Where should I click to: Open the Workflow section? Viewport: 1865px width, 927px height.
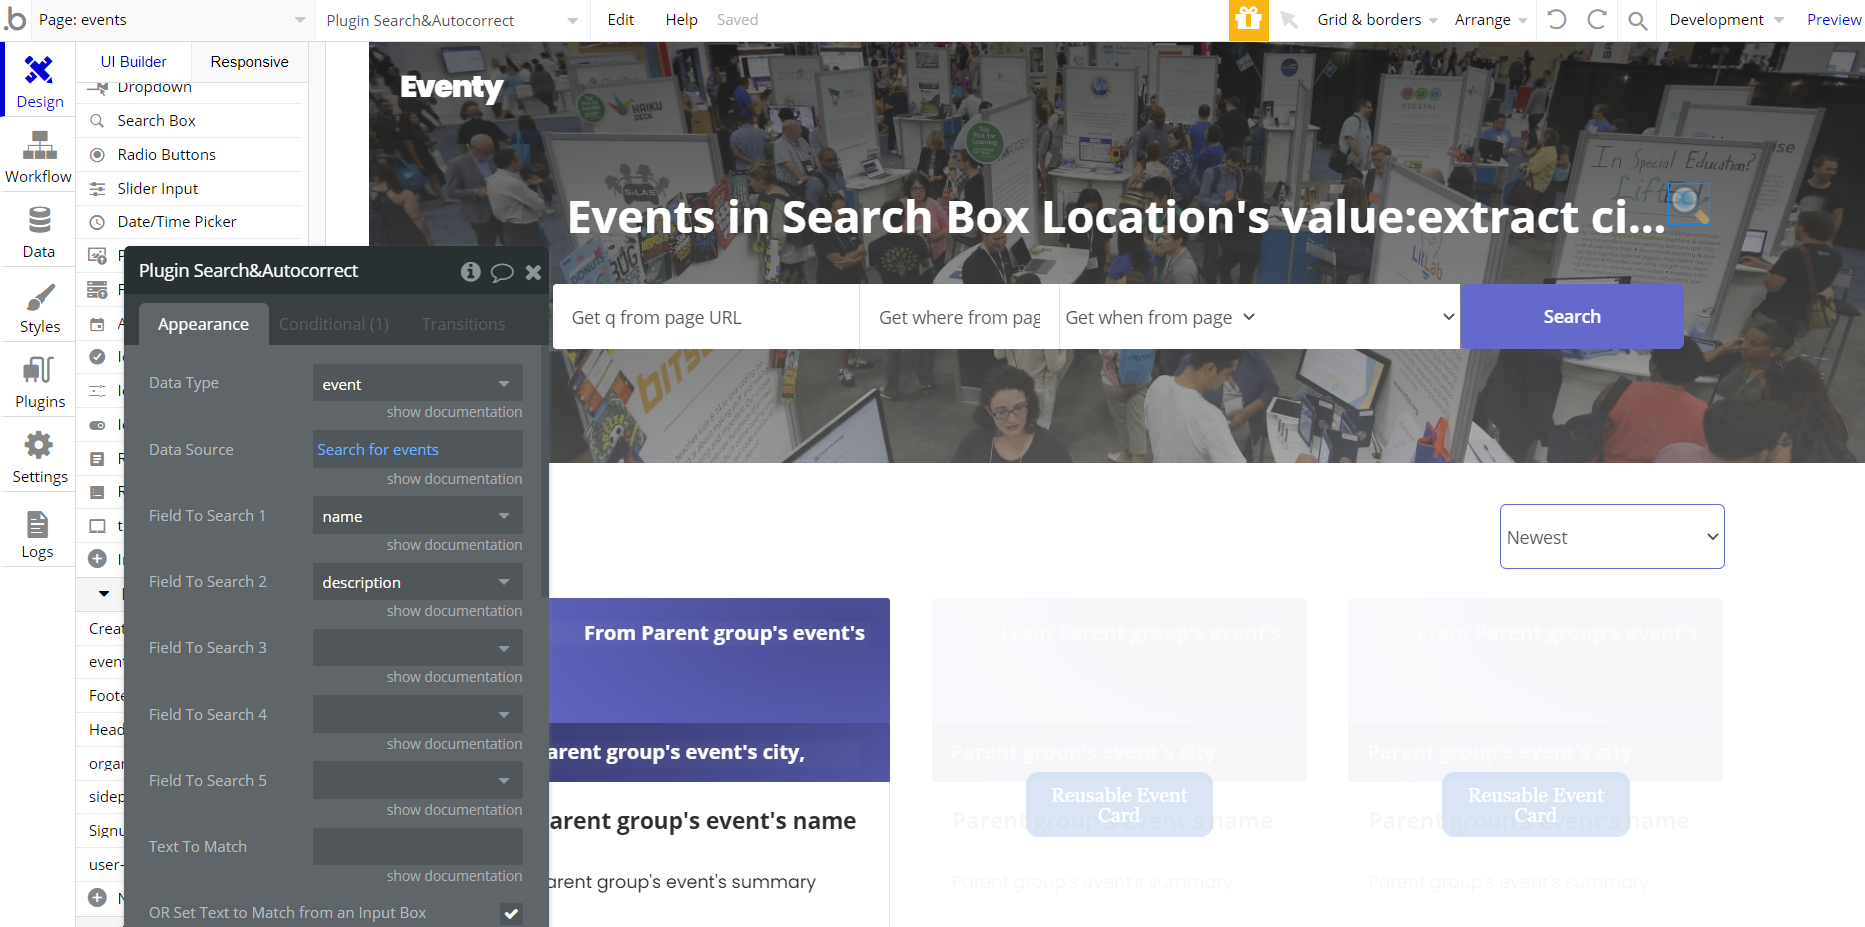coord(39,156)
